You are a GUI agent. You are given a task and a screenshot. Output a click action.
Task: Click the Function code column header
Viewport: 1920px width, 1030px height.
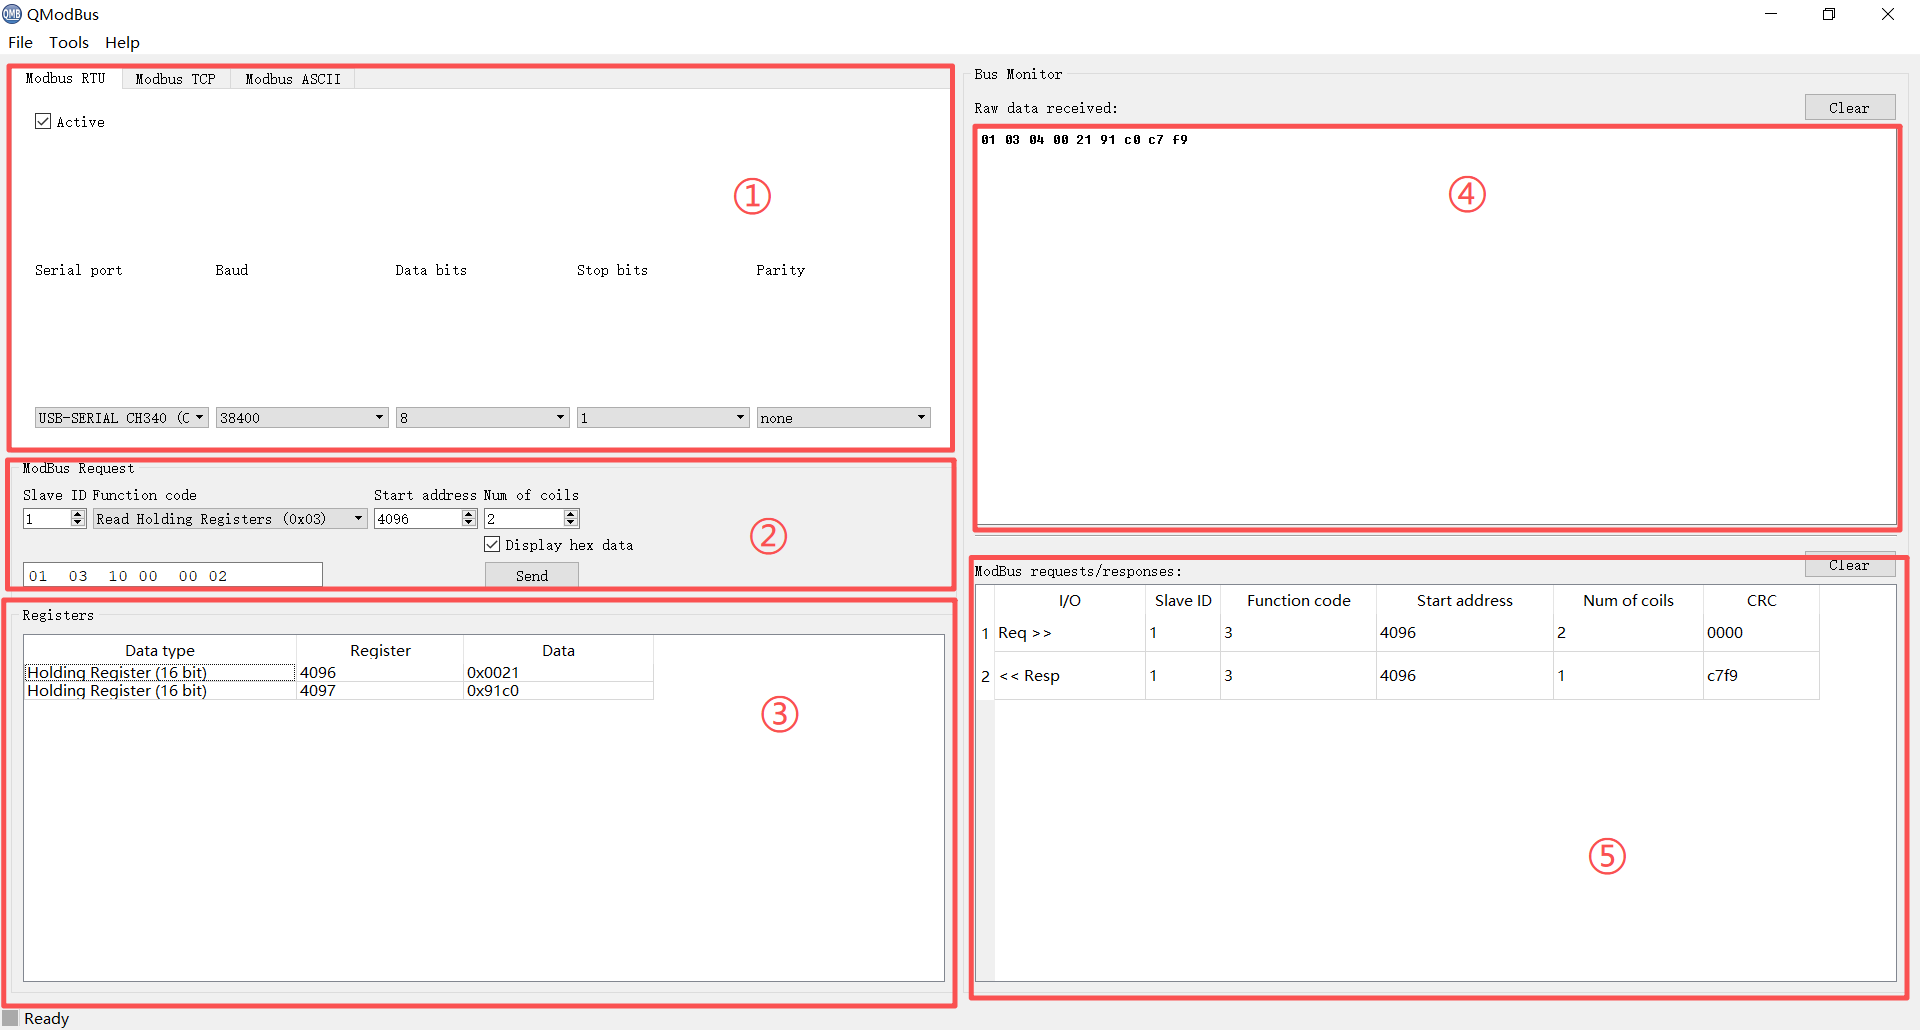click(1298, 600)
